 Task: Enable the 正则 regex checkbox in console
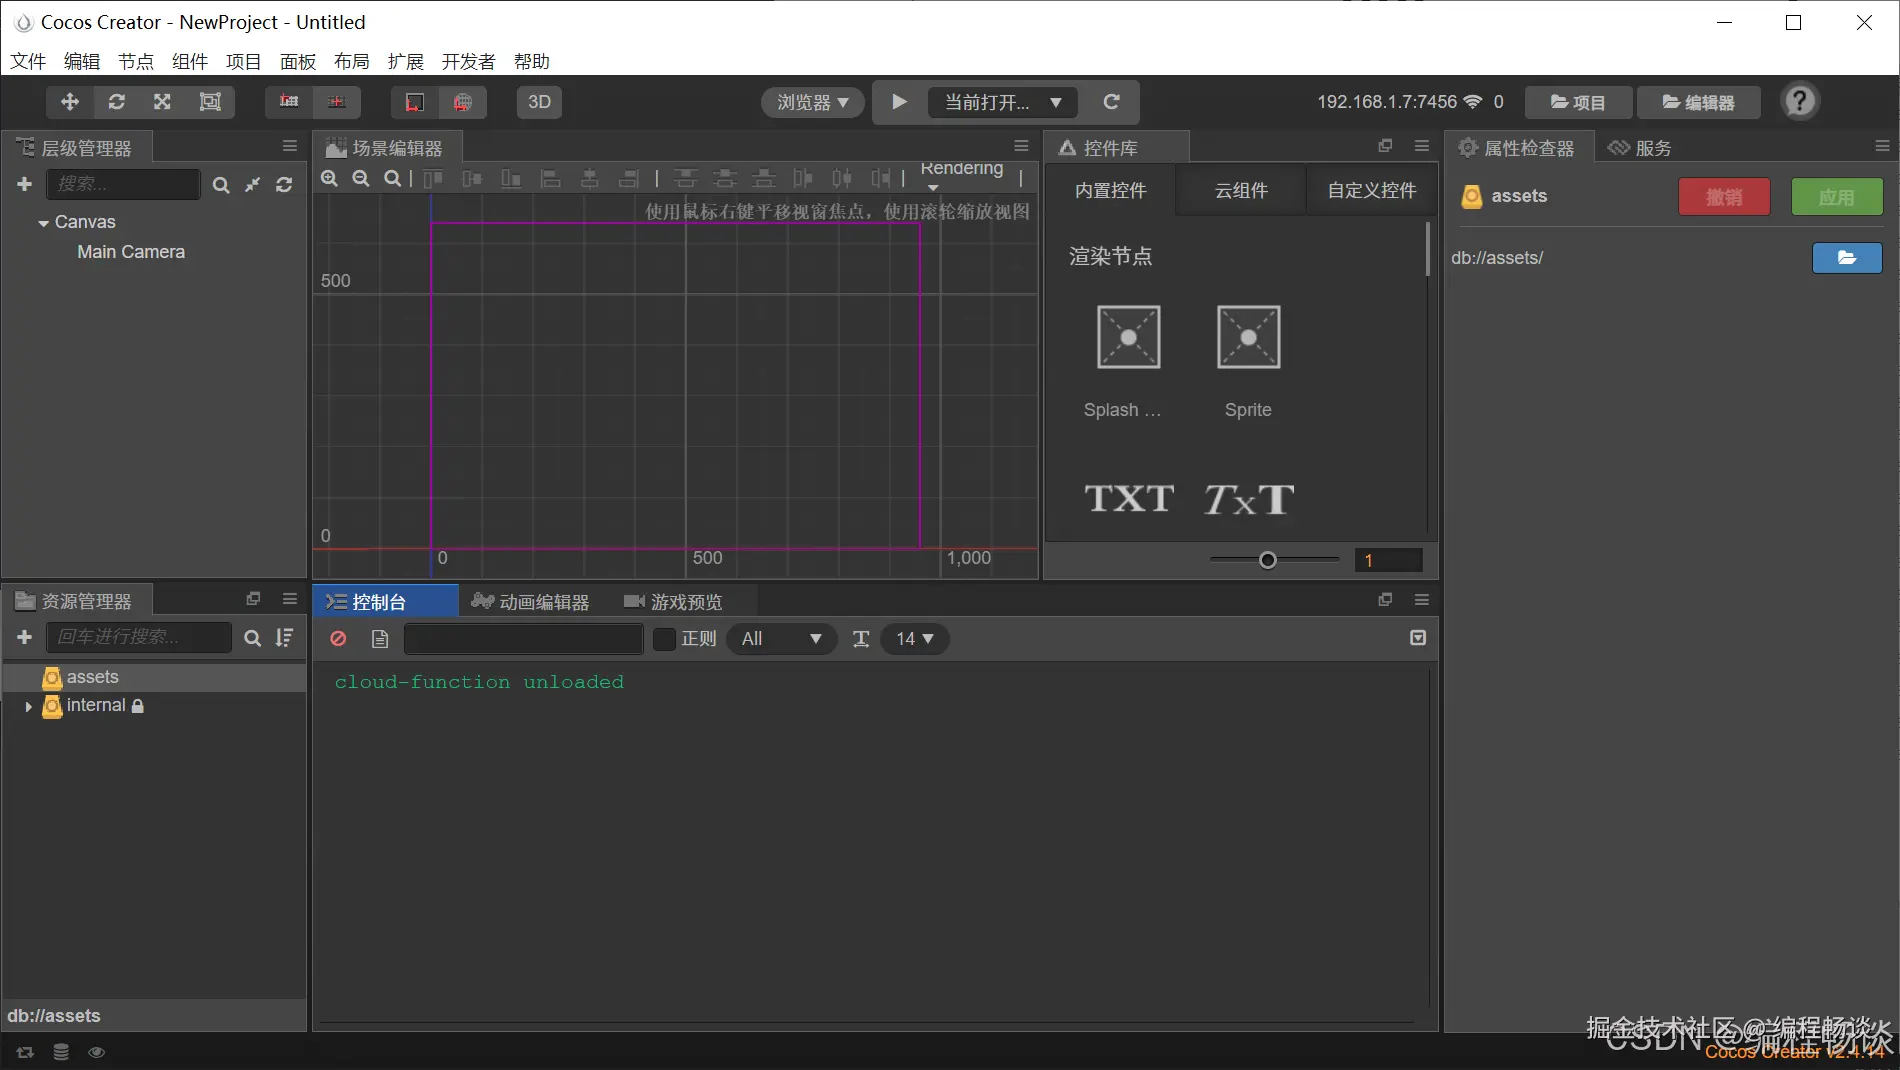(x=663, y=639)
